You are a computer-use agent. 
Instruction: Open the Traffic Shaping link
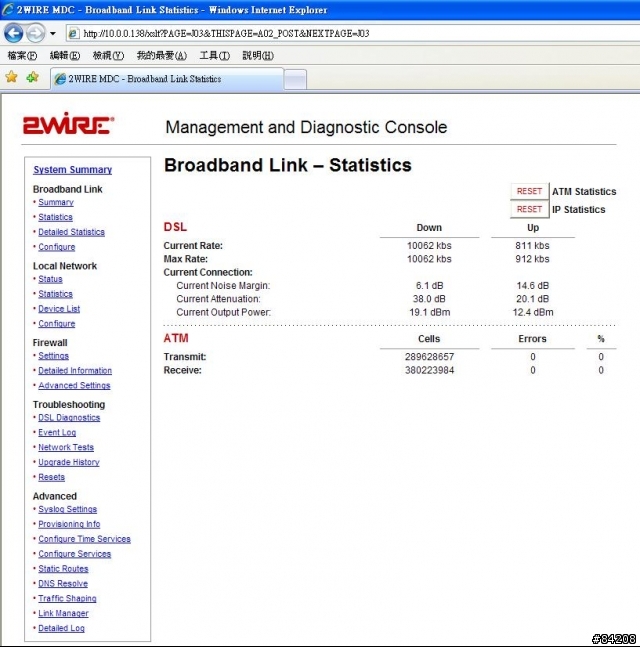tap(67, 598)
